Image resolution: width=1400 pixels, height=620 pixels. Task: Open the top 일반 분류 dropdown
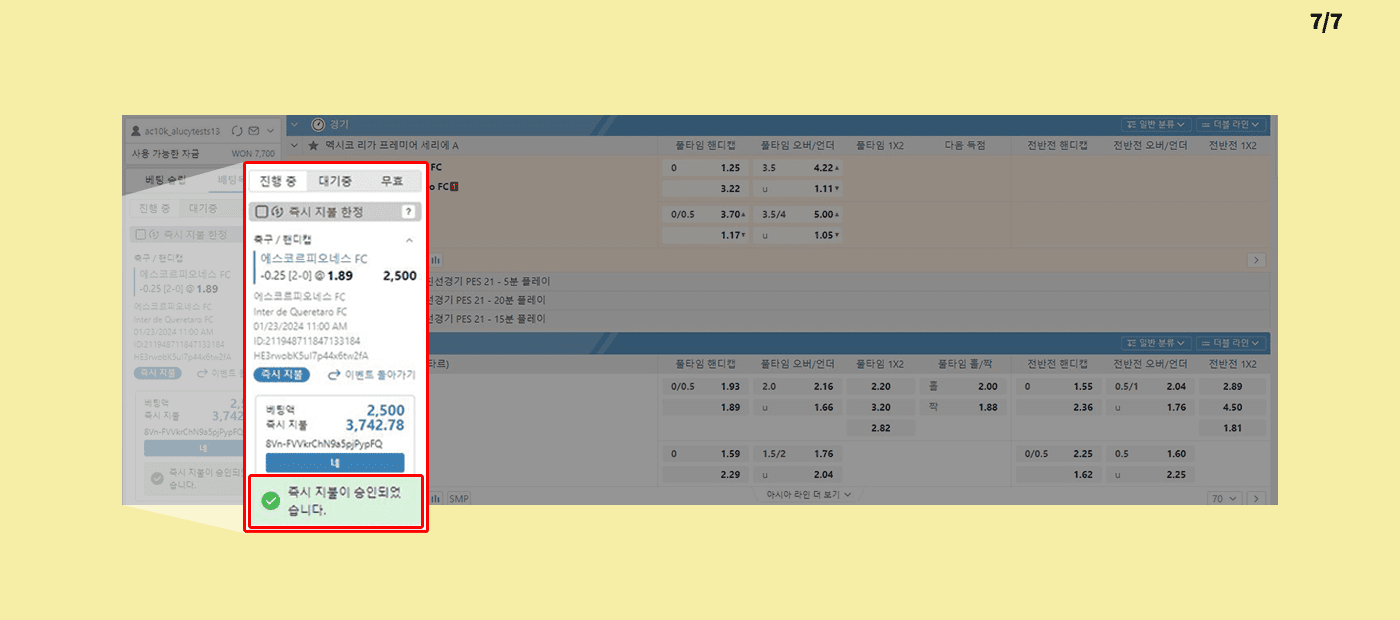click(1156, 125)
